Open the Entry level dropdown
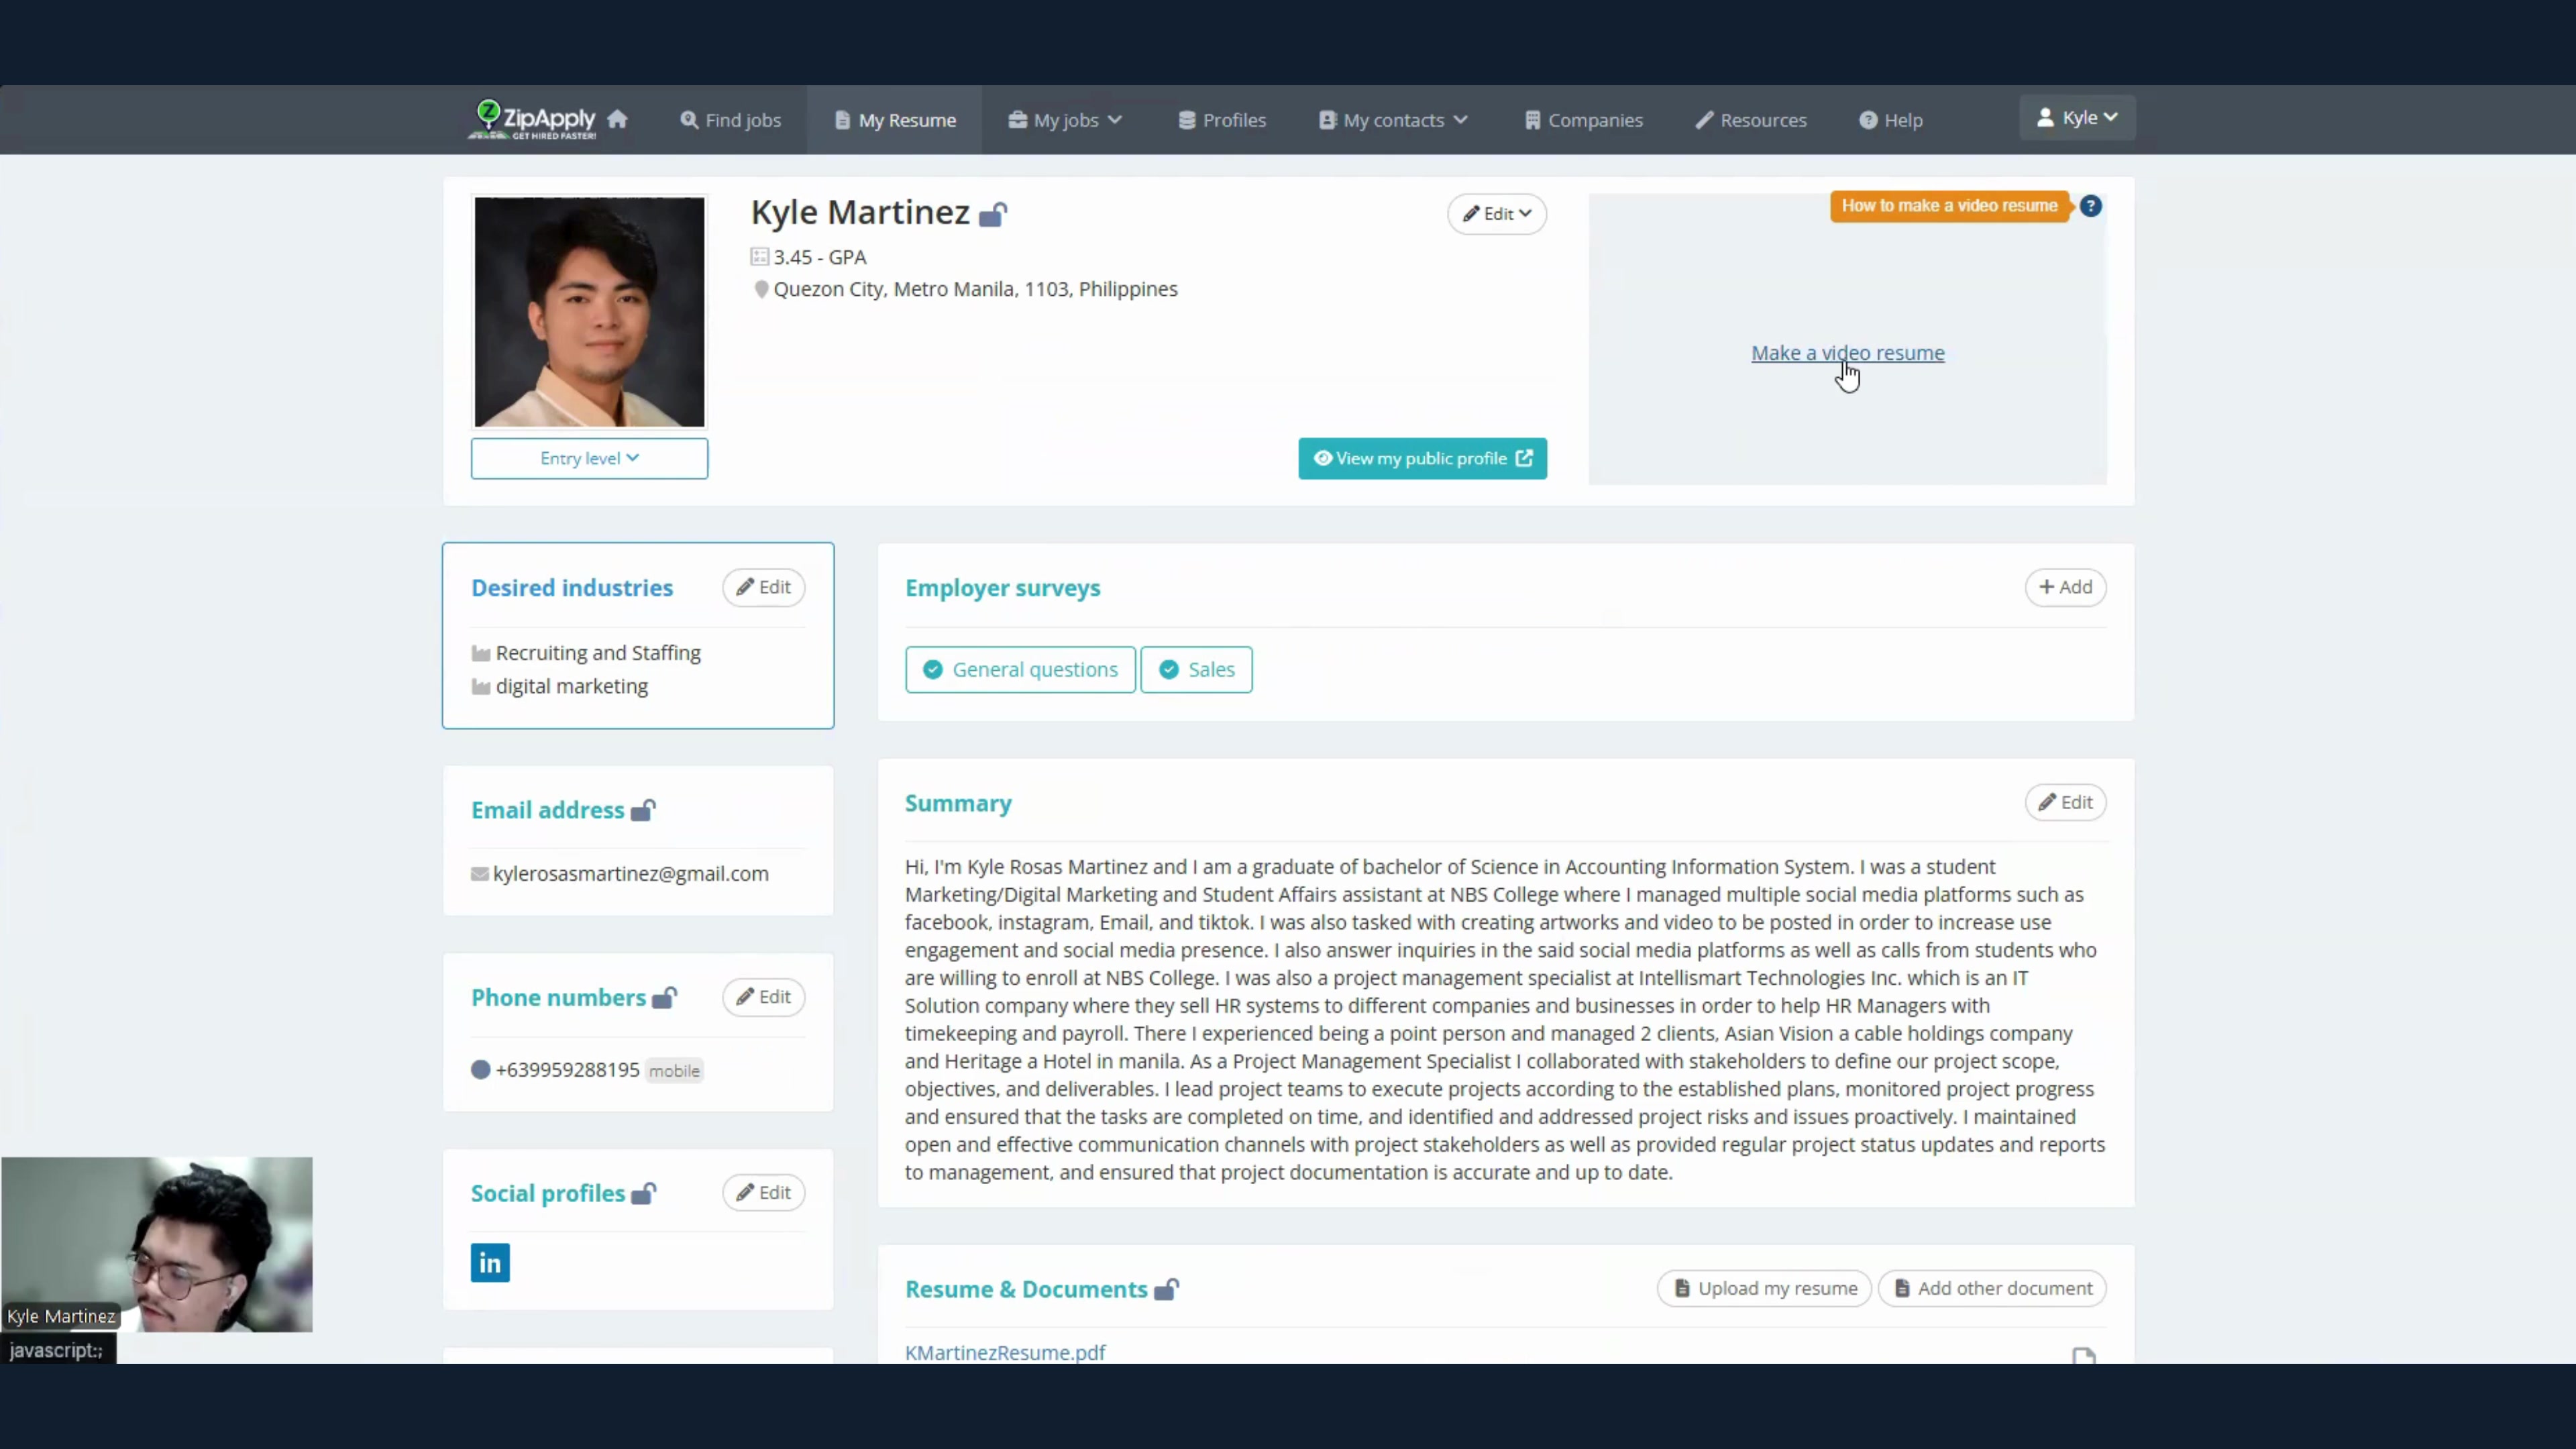Viewport: 2576px width, 1449px height. (x=589, y=458)
